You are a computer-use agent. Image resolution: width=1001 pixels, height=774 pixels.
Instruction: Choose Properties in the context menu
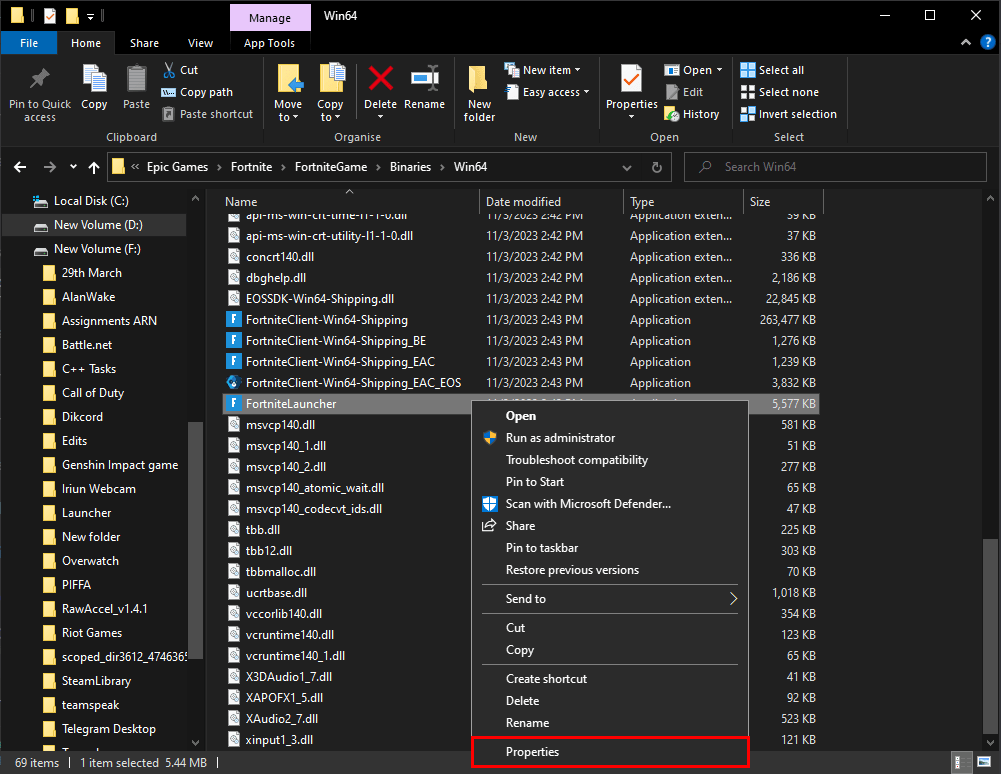pos(609,752)
